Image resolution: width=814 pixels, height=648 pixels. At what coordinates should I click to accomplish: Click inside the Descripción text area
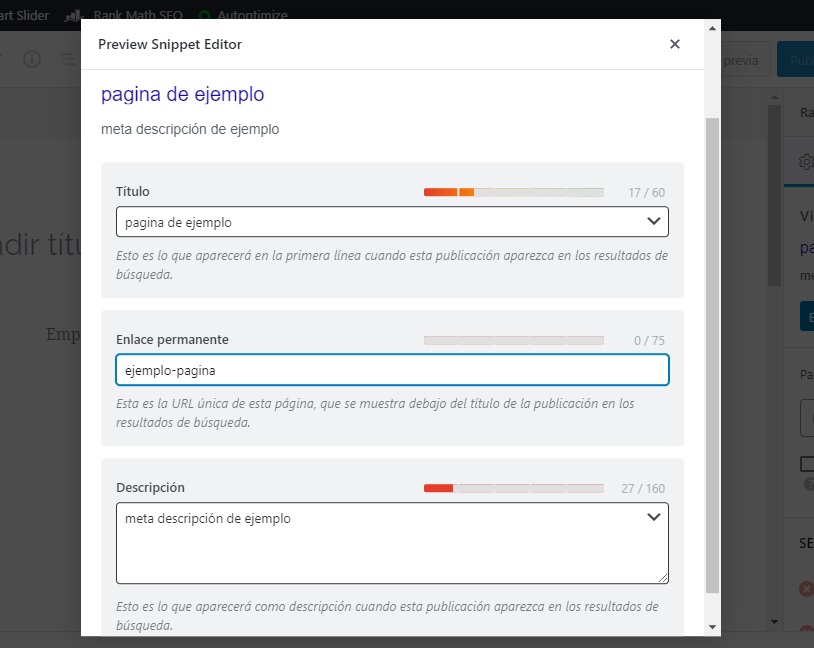point(392,548)
